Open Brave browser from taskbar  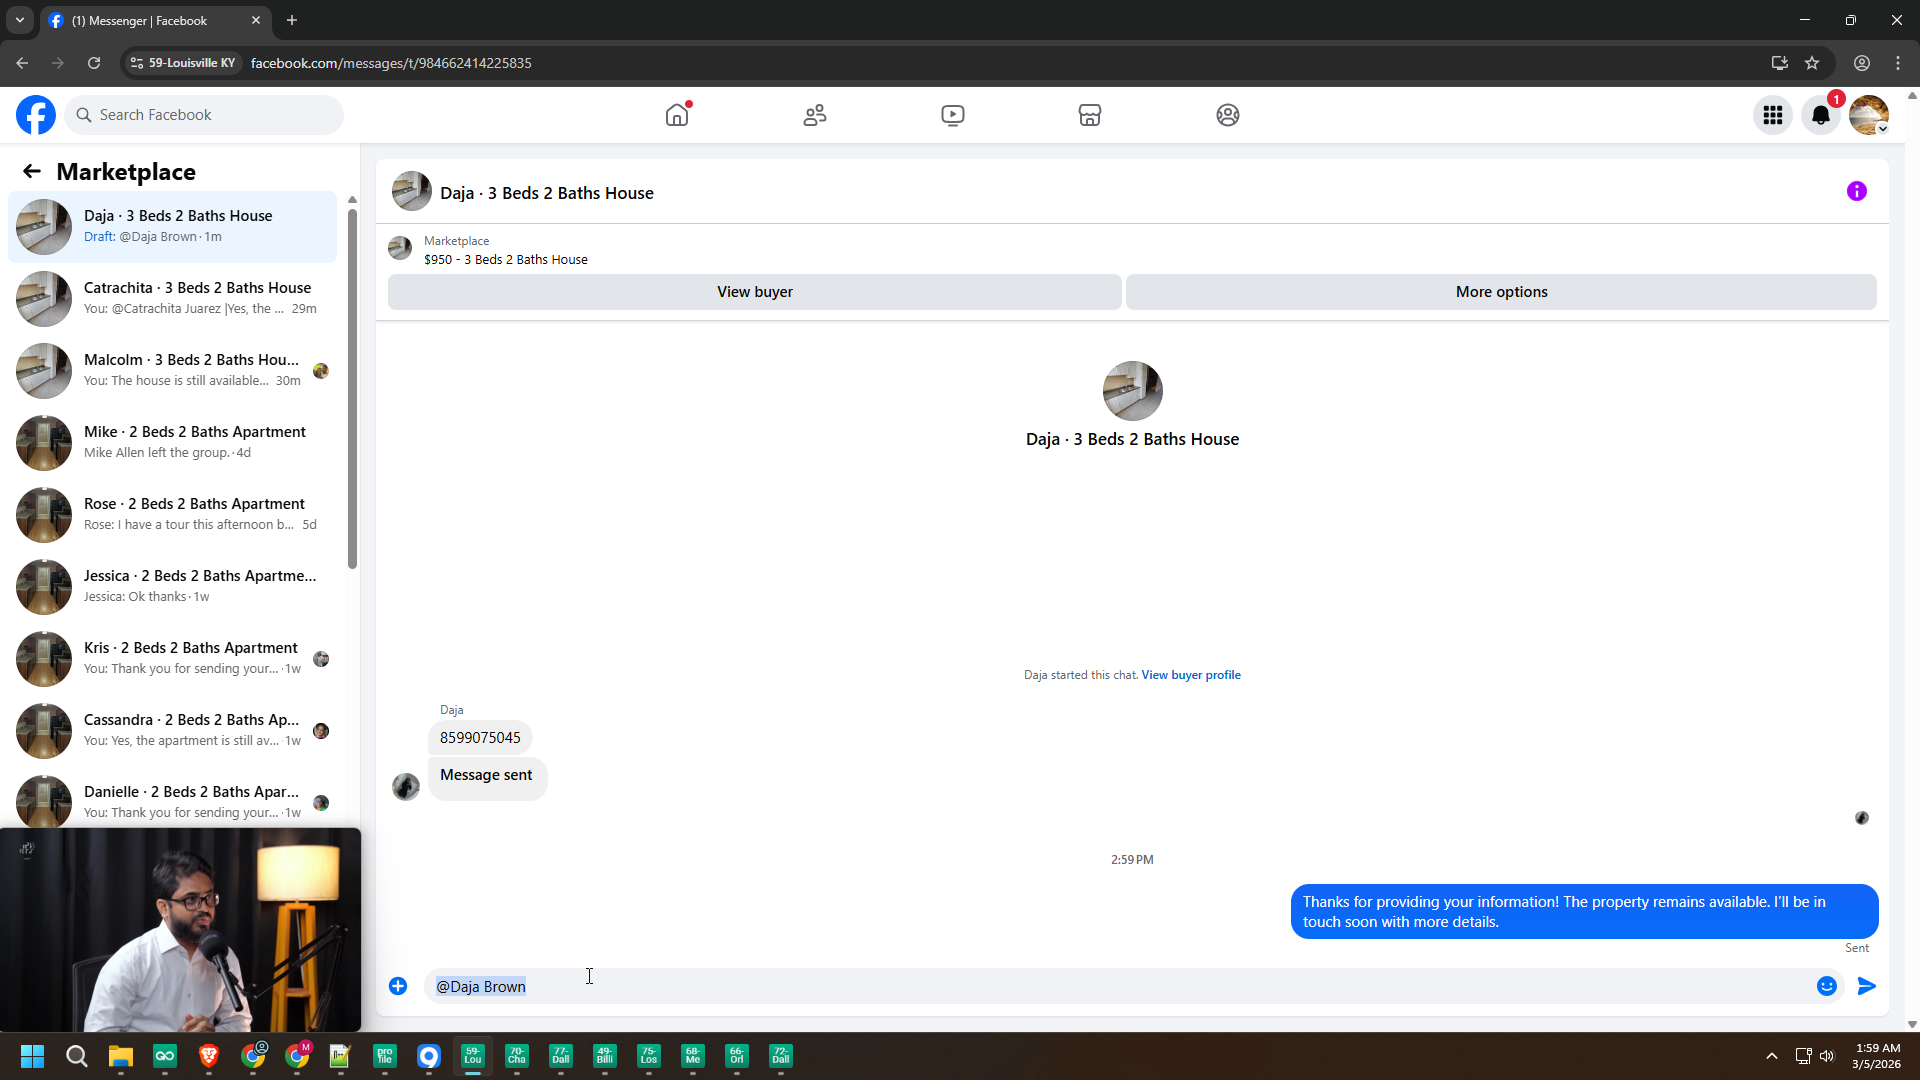tap(209, 1056)
